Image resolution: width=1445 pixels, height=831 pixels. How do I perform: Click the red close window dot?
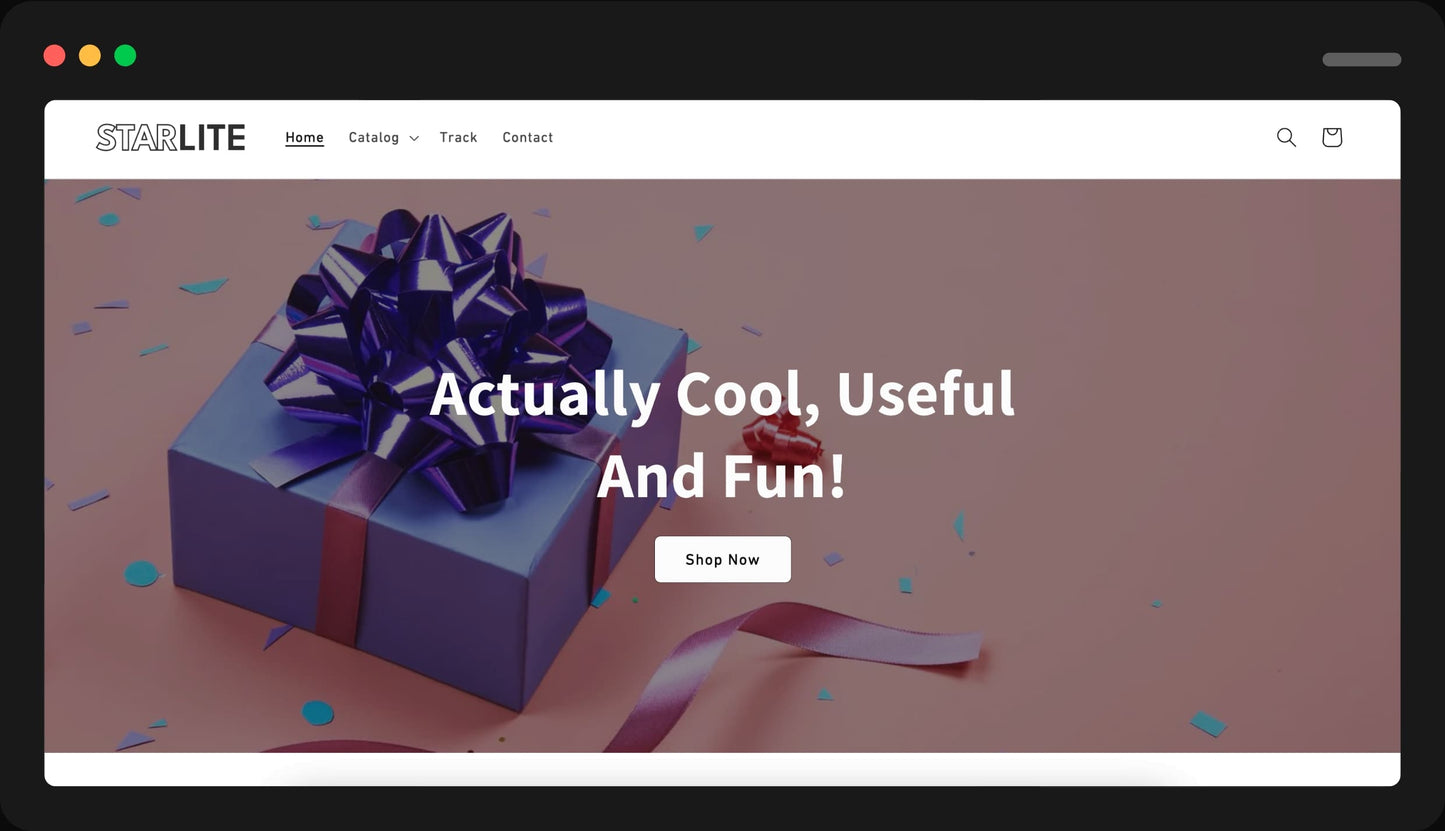tap(55, 55)
